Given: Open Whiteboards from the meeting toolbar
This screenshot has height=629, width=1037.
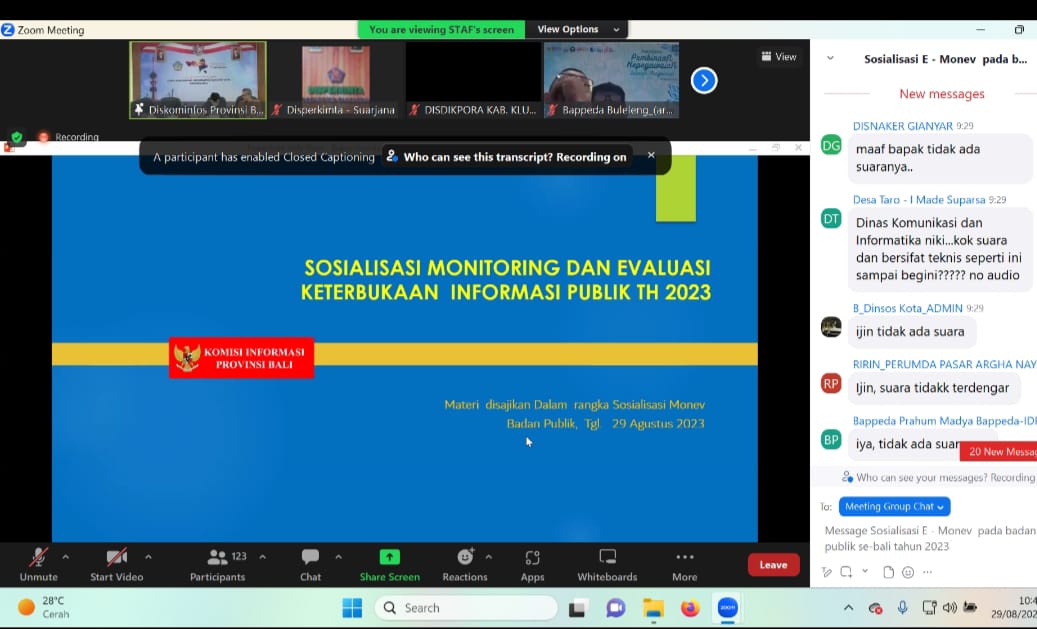Looking at the screenshot, I should (607, 558).
